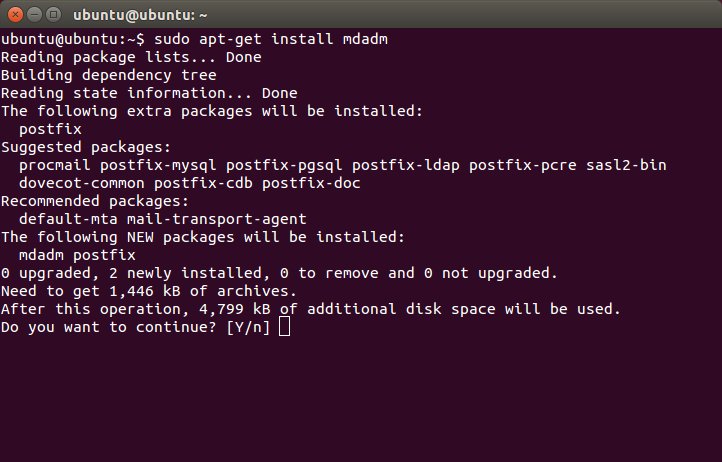This screenshot has height=462, width=722.
Task: Click the '1,446 kB' archive size text
Action: [145, 291]
